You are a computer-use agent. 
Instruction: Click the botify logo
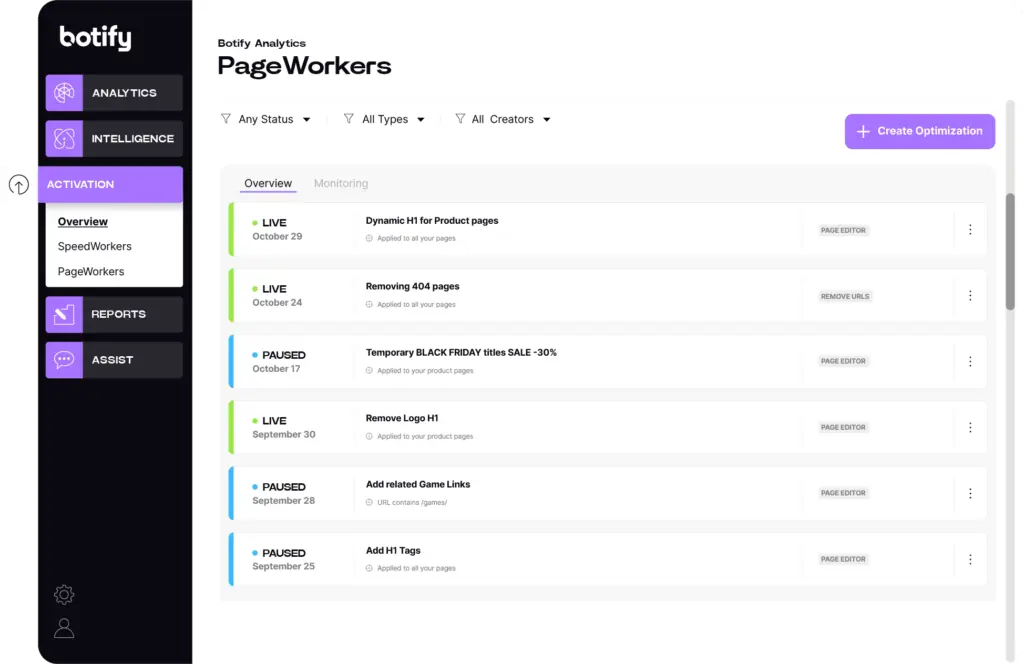[95, 37]
